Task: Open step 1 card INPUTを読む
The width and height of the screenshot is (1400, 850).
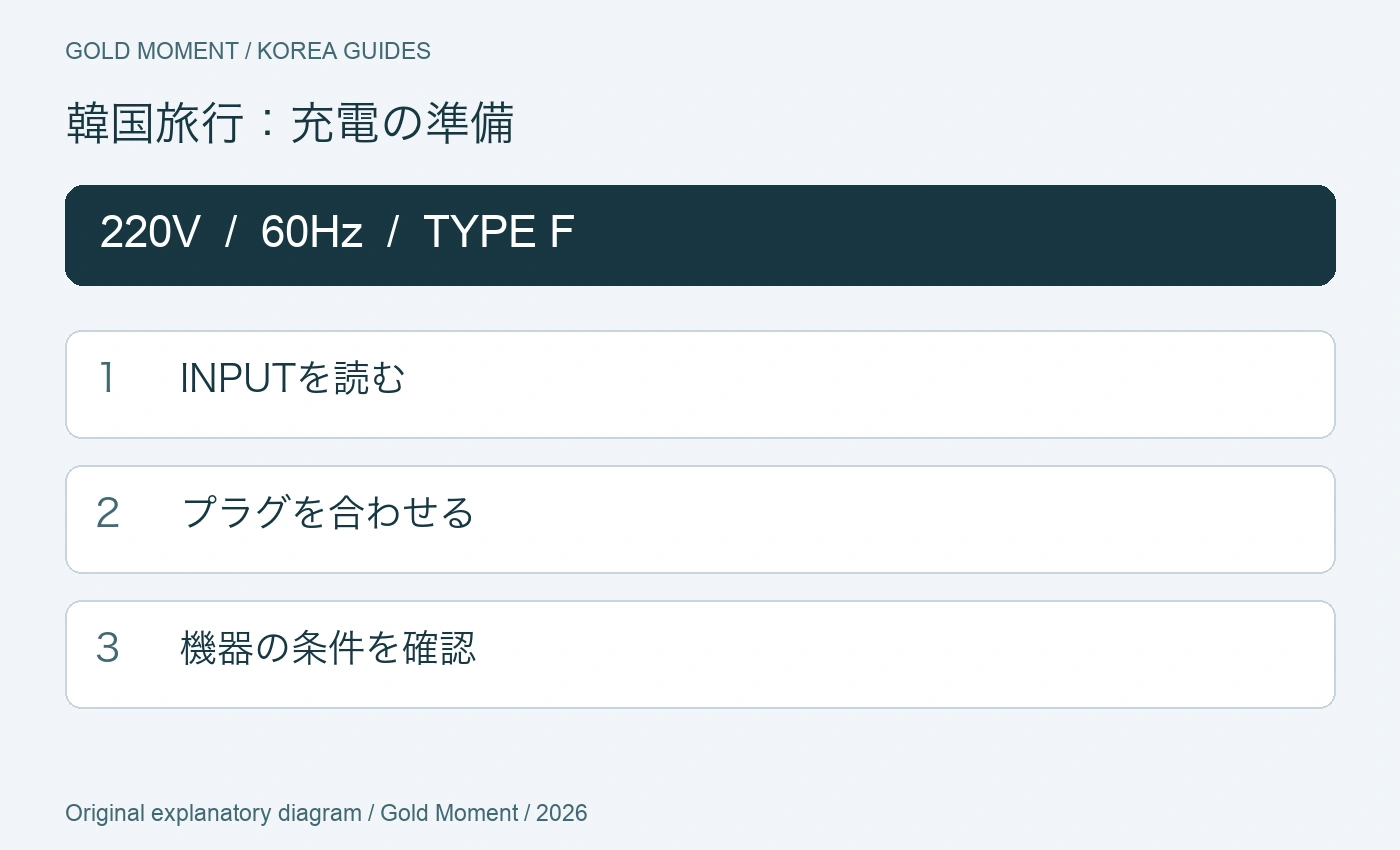Action: 700,384
